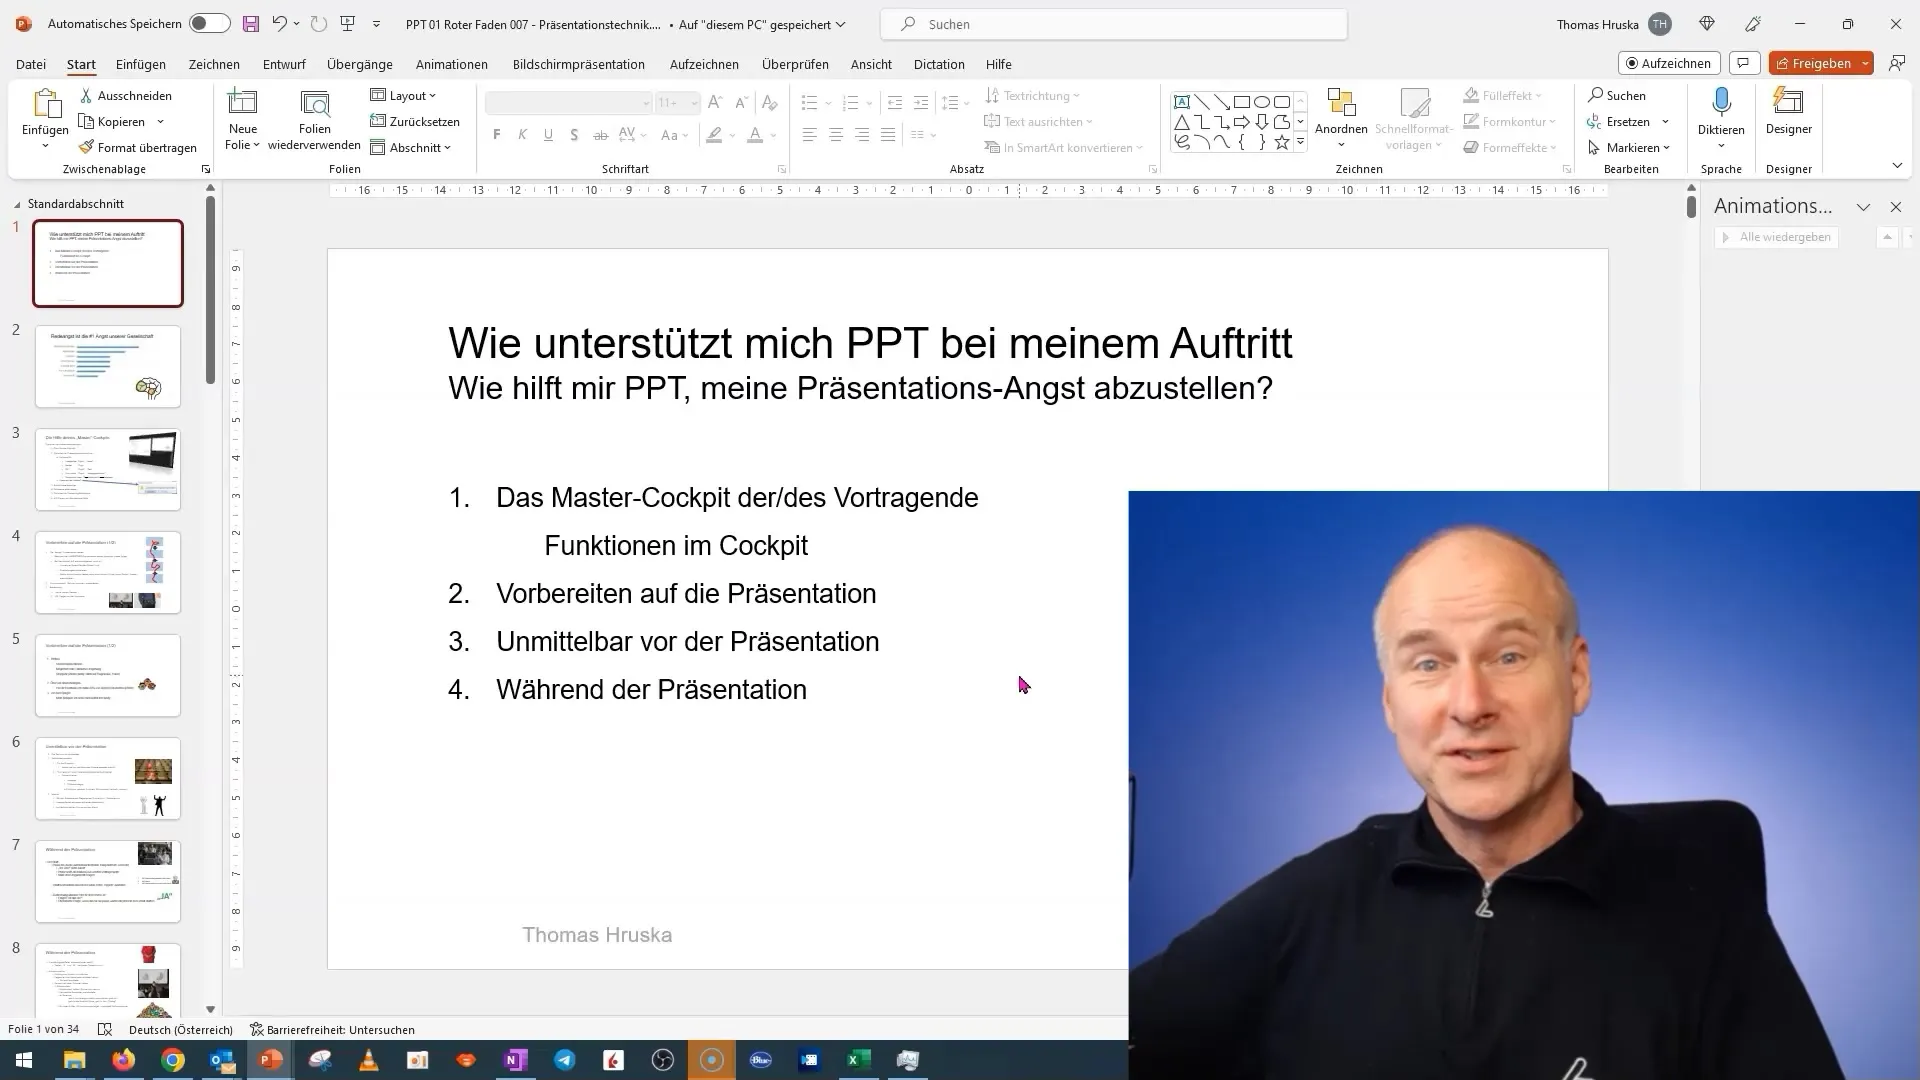Open the comments button
This screenshot has width=1920, height=1080.
pos(1744,63)
